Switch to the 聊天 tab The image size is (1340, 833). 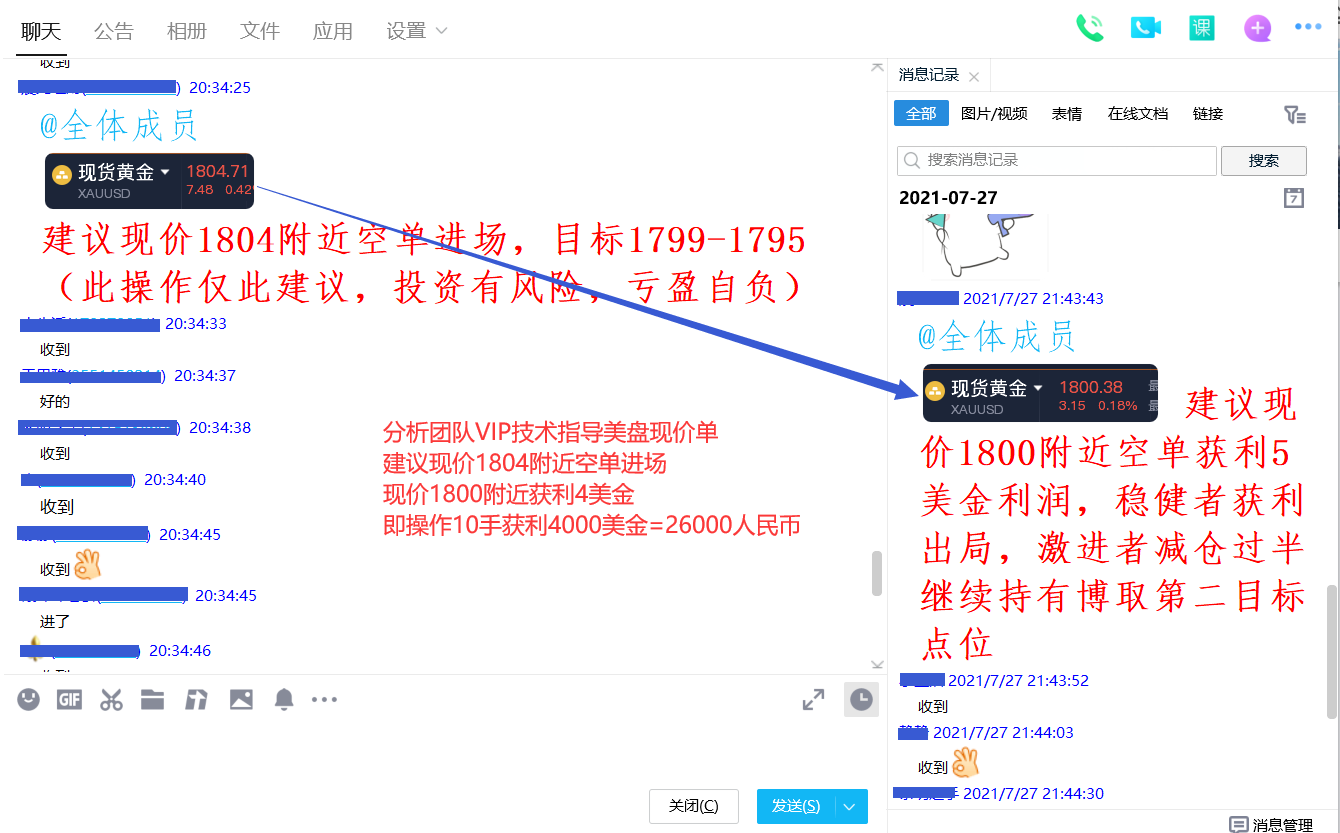pyautogui.click(x=41, y=31)
